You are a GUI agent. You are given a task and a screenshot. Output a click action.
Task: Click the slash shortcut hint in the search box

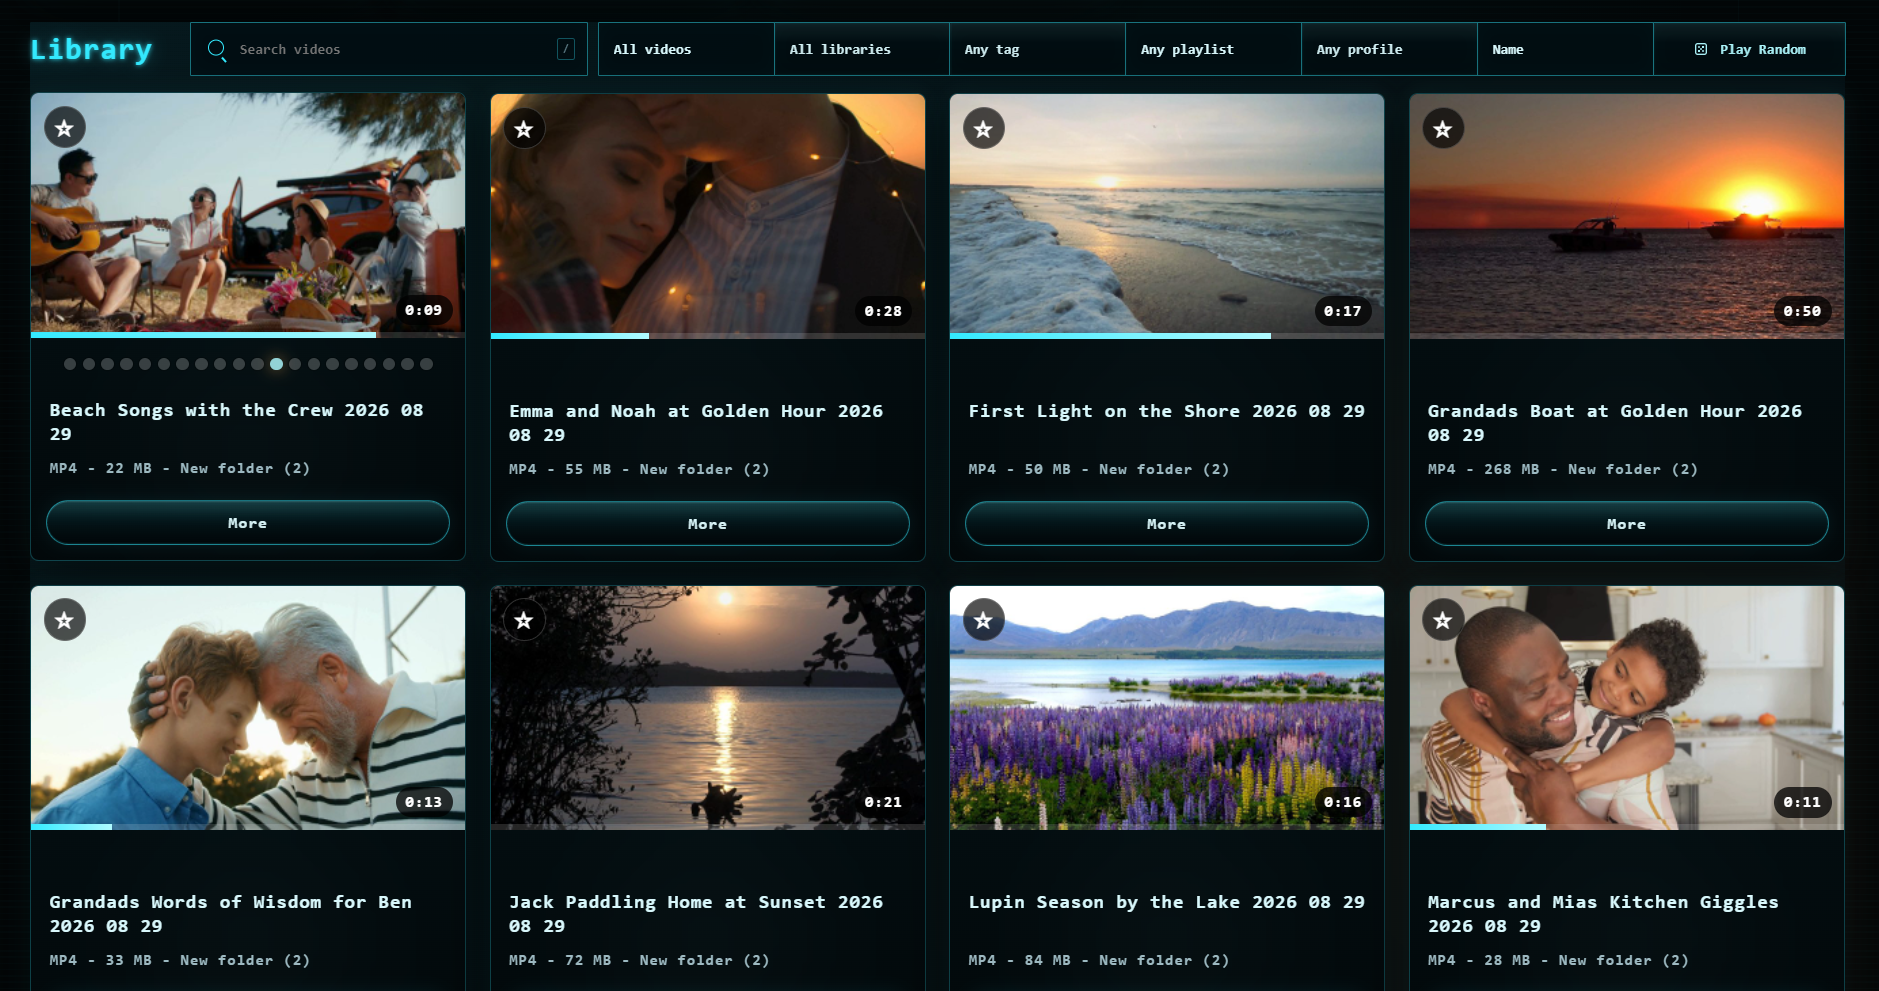(566, 49)
